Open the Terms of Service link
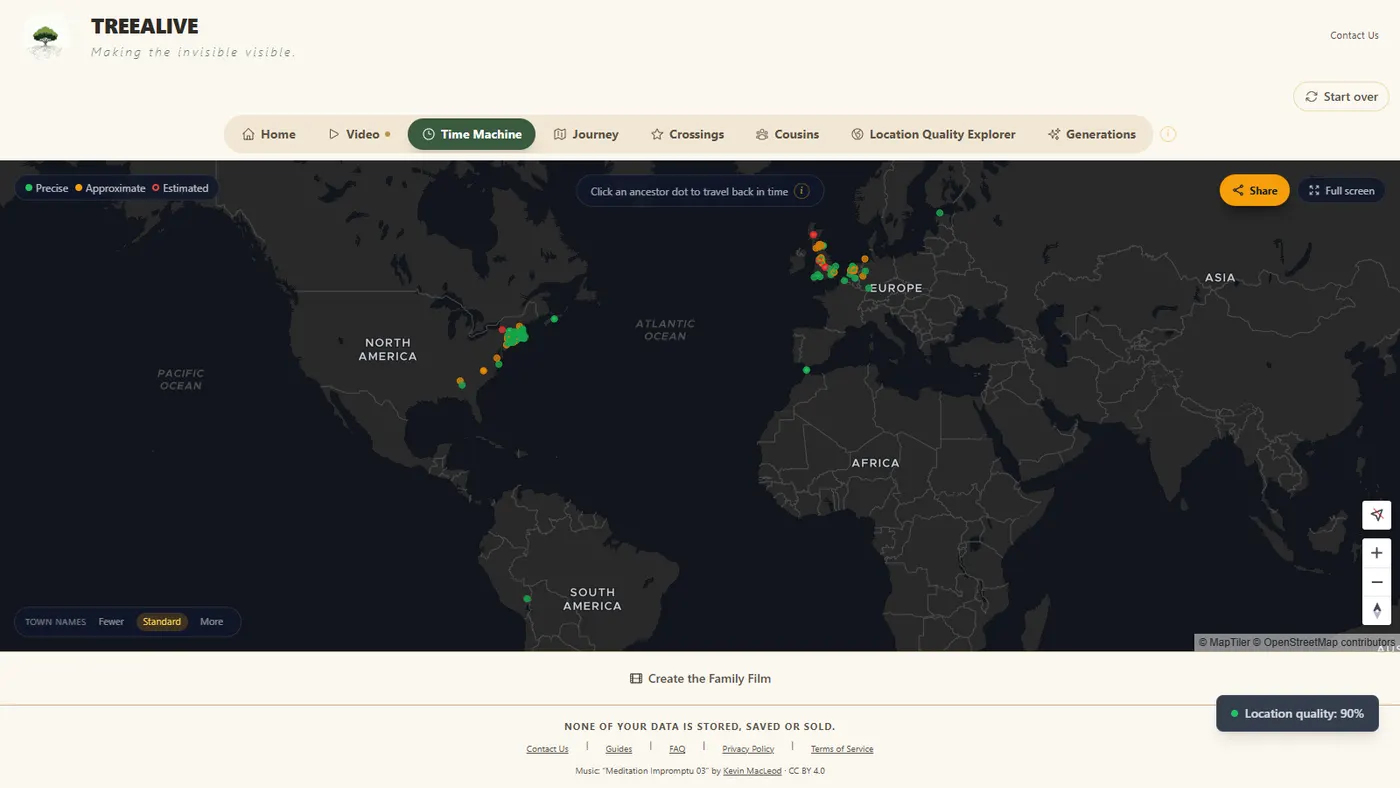 [x=842, y=749]
